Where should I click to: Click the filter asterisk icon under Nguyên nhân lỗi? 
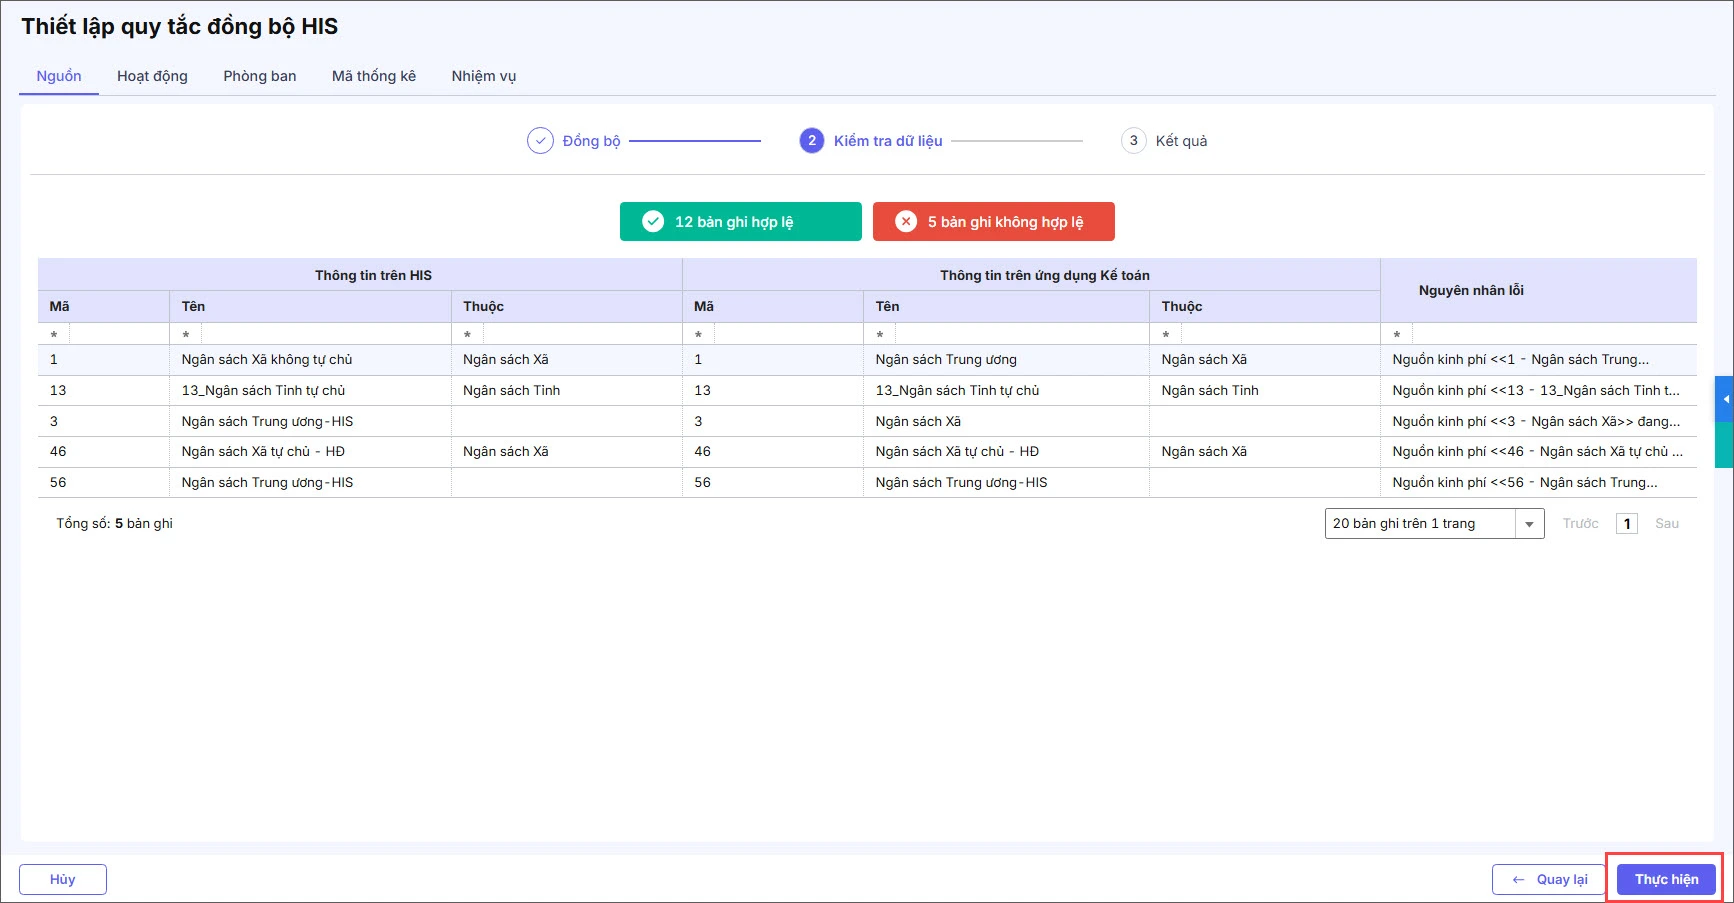click(1396, 335)
